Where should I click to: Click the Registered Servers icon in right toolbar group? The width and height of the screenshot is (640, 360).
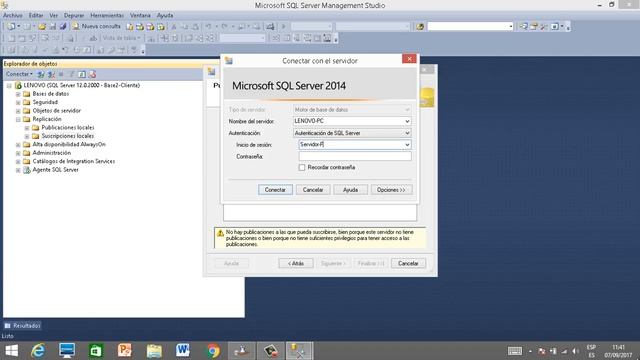coord(524,27)
